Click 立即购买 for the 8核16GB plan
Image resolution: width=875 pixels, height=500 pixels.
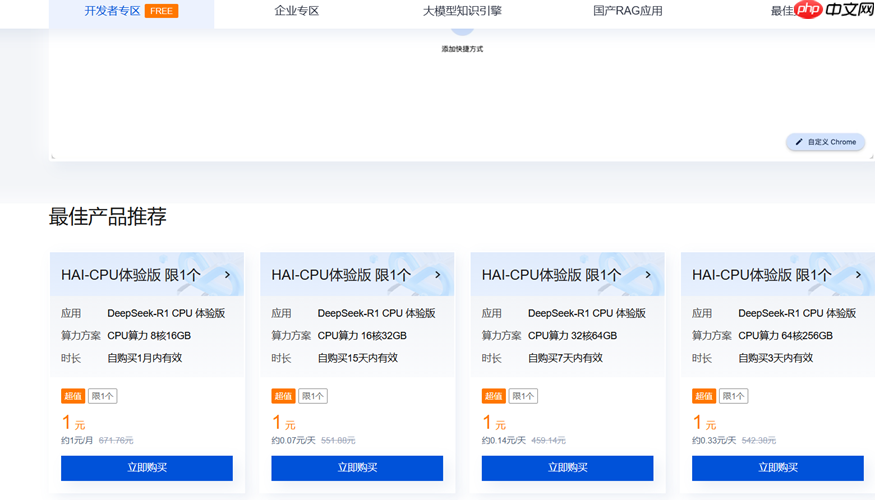coord(147,468)
